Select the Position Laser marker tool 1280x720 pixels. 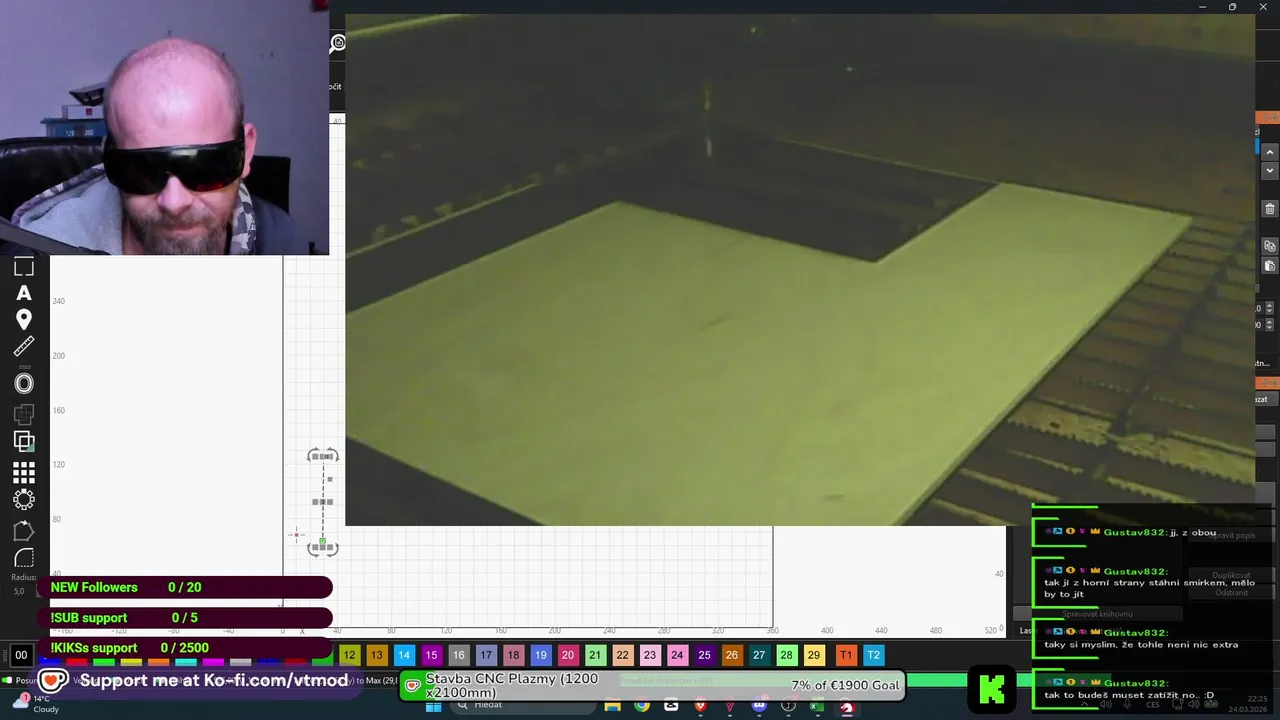point(24,319)
